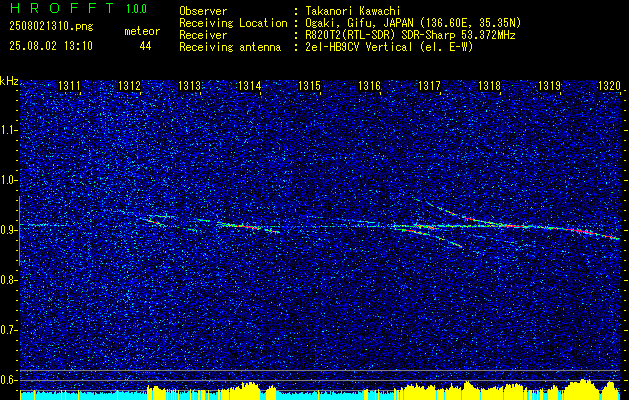The height and width of the screenshot is (400, 629).
Task: Click the Receiving antenna label
Action: [230, 47]
